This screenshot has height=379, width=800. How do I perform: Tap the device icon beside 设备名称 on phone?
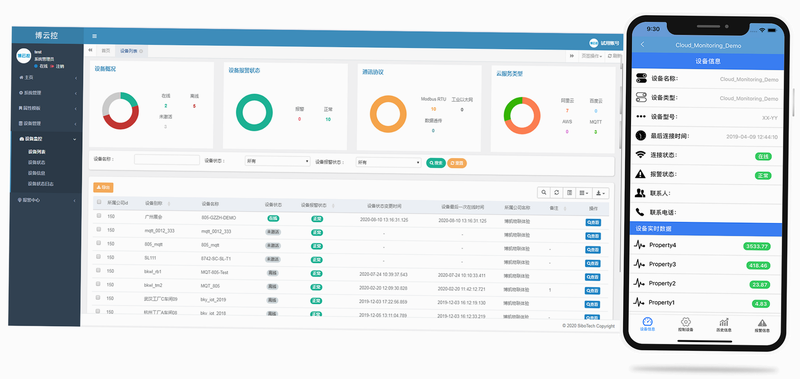click(641, 79)
